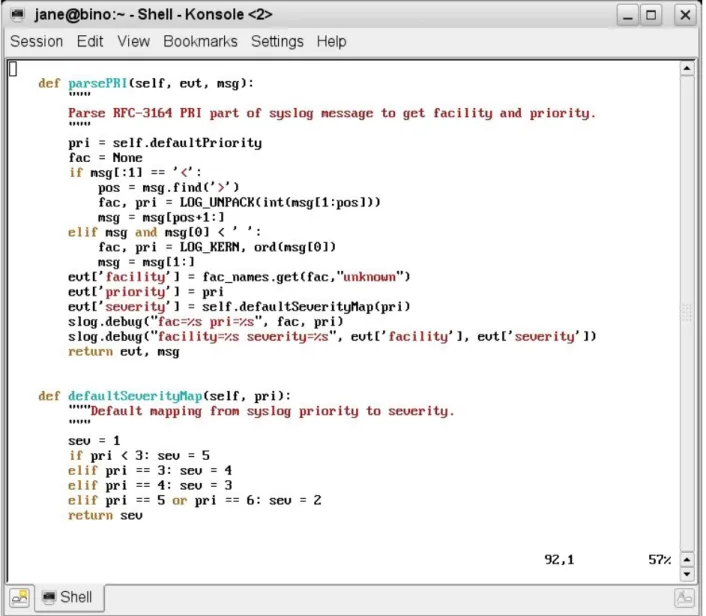
Task: Open the Edit menu
Action: point(90,41)
